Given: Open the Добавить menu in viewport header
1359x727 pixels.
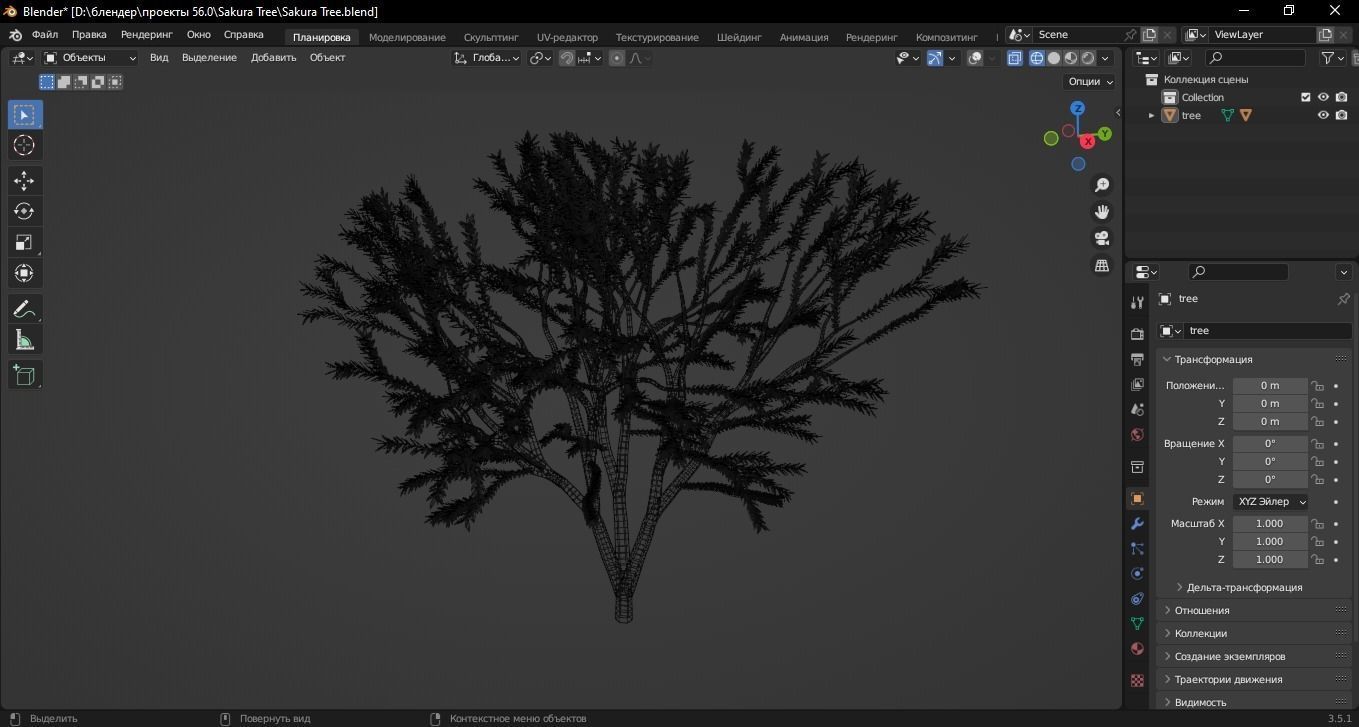Looking at the screenshot, I should 273,58.
